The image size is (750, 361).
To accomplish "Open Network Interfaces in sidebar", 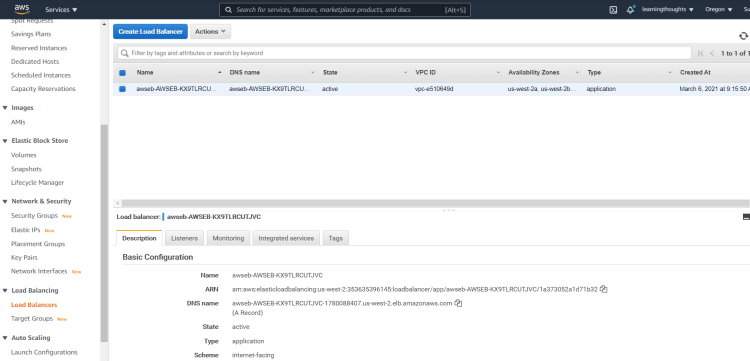I will (39, 271).
